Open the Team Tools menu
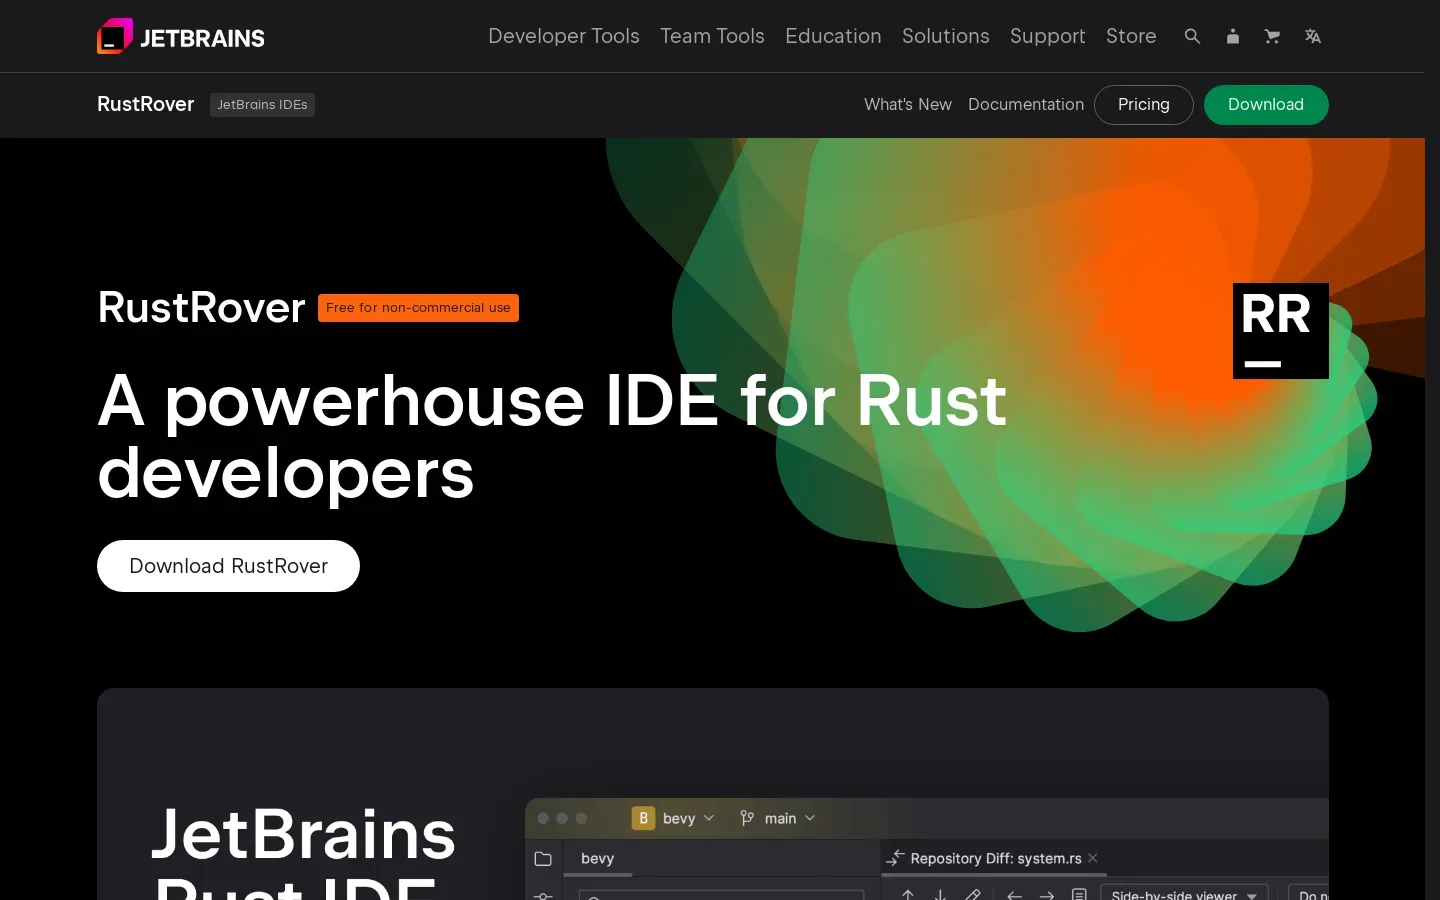The image size is (1440, 900). click(x=712, y=36)
